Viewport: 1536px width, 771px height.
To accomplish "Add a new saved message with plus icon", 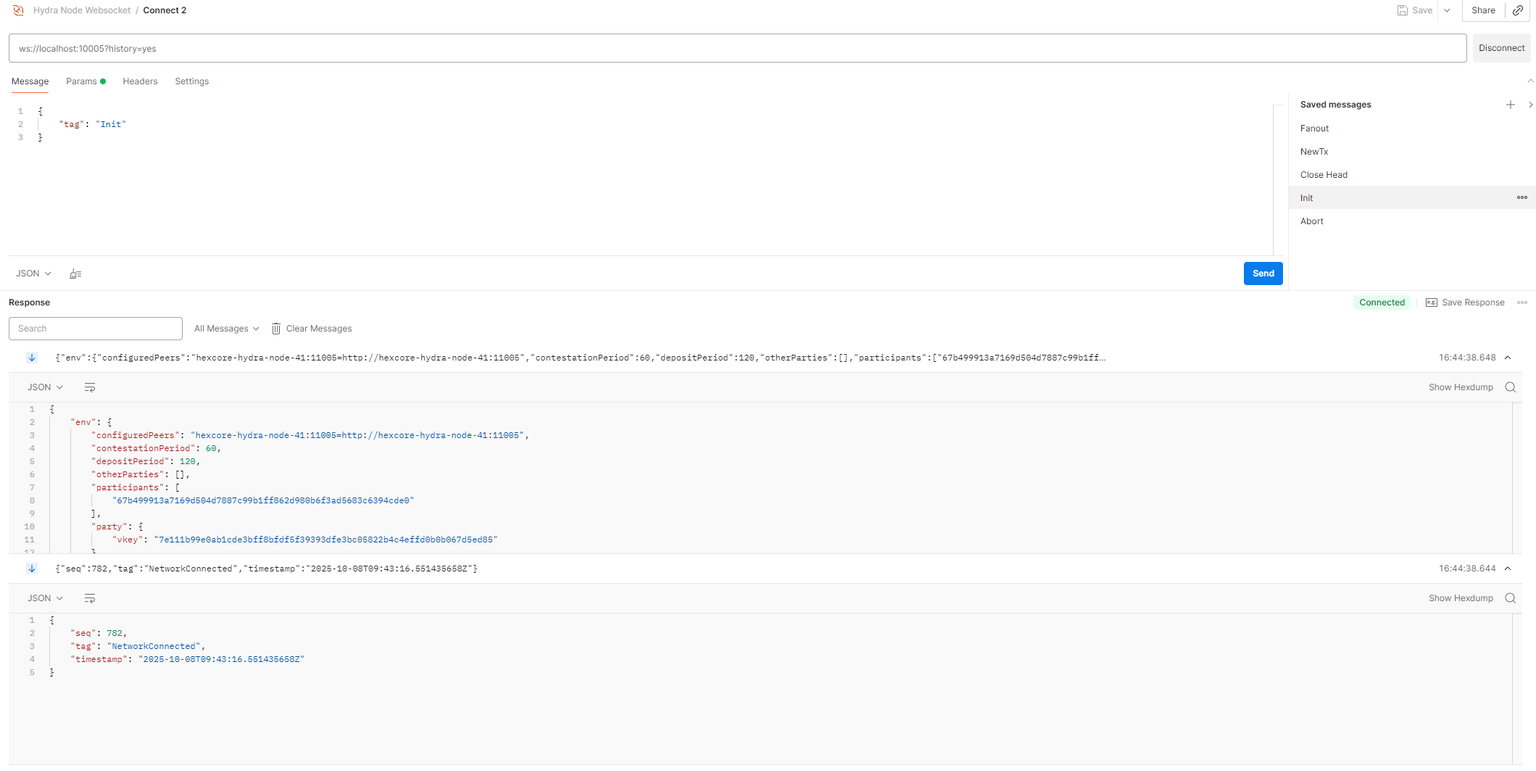I will click(x=1510, y=104).
